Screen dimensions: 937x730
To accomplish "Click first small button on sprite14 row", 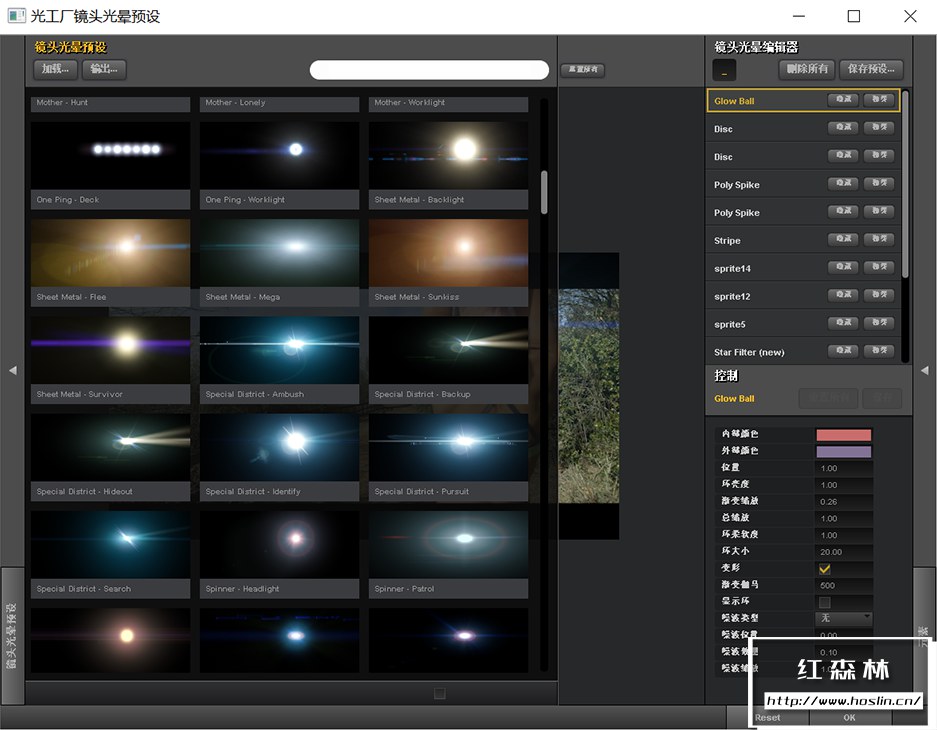I will 843,268.
